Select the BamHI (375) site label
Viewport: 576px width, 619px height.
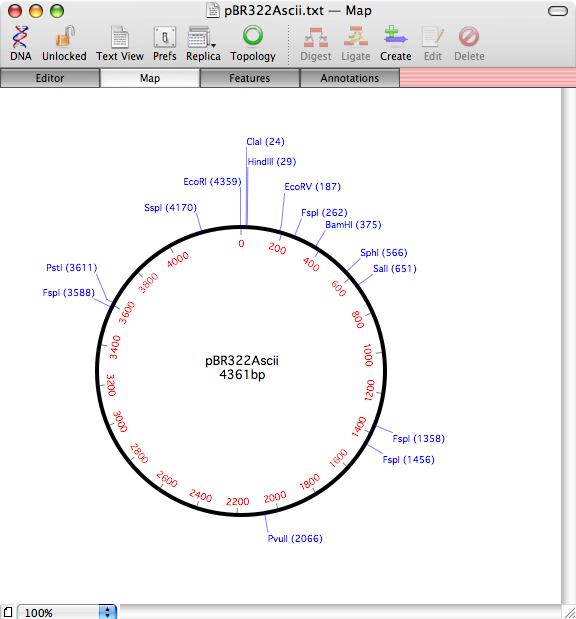coord(353,225)
